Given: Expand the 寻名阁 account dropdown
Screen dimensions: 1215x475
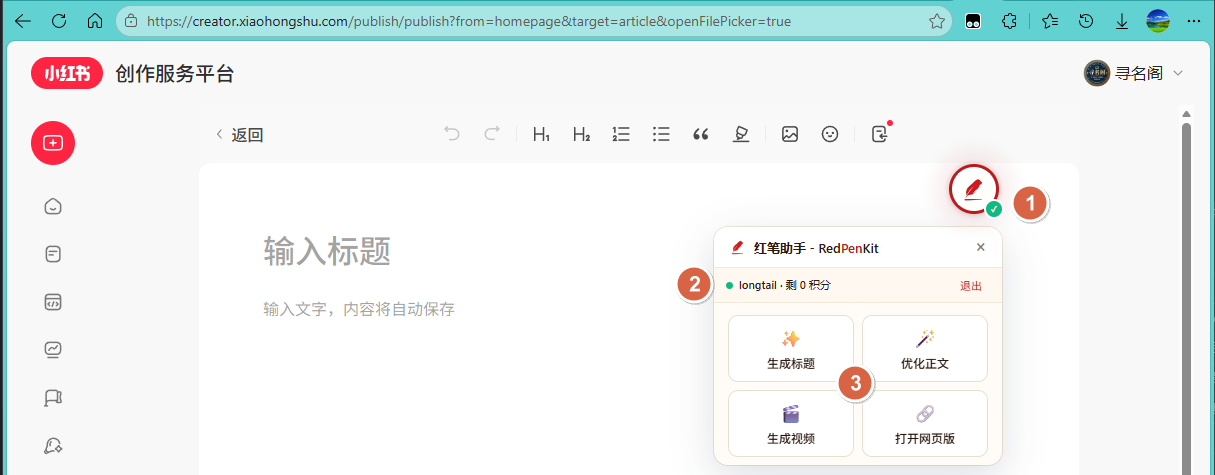Looking at the screenshot, I should pyautogui.click(x=1134, y=73).
